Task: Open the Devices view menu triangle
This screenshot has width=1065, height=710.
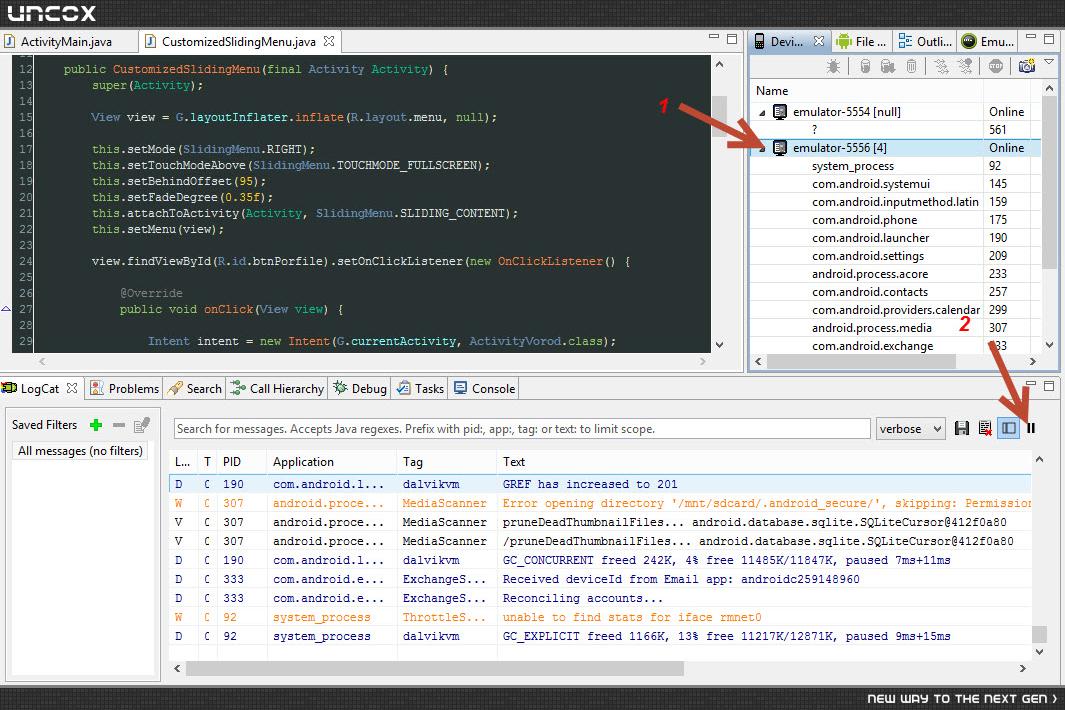Action: [x=1049, y=62]
